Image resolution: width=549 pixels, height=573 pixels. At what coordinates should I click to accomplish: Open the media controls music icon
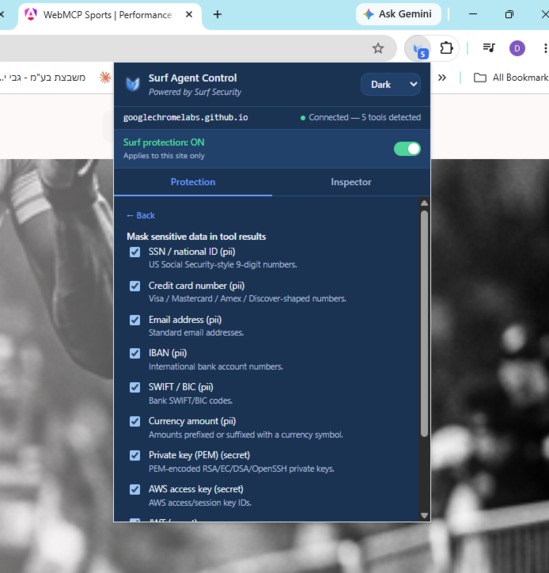[489, 48]
